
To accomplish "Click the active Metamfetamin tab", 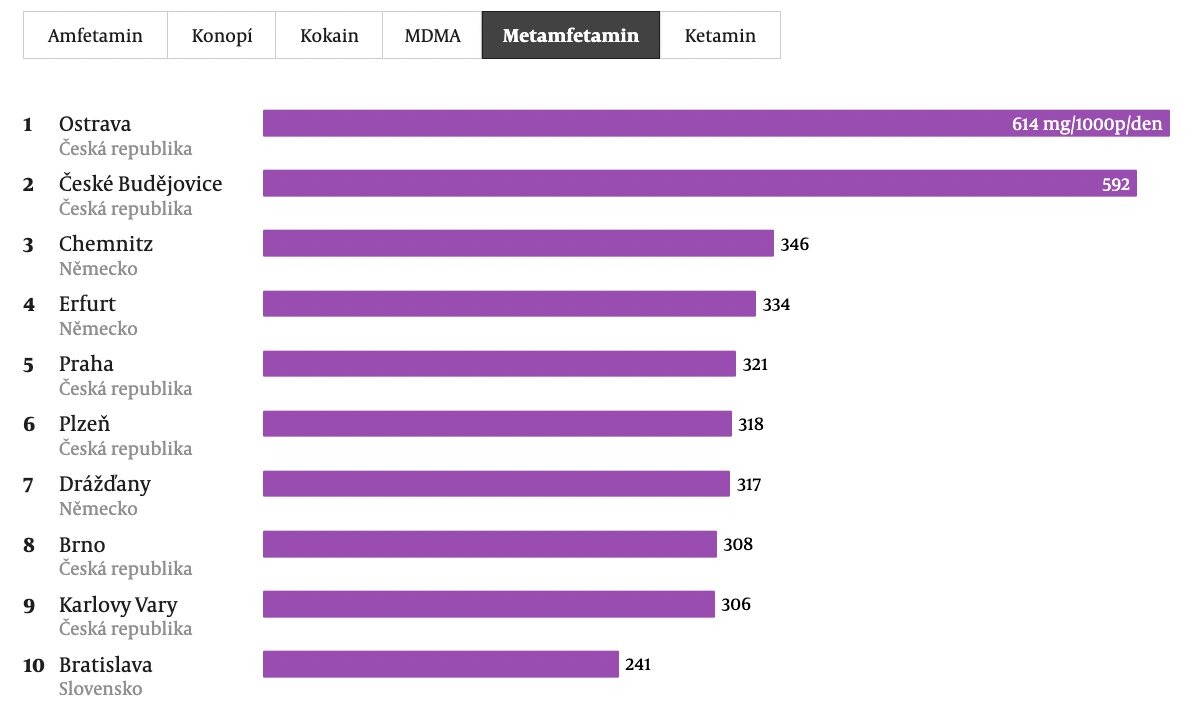I will pos(570,36).
